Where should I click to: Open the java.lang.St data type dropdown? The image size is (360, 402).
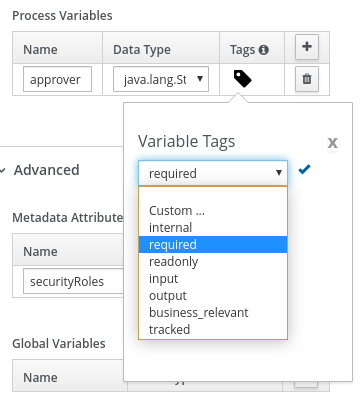[161, 79]
